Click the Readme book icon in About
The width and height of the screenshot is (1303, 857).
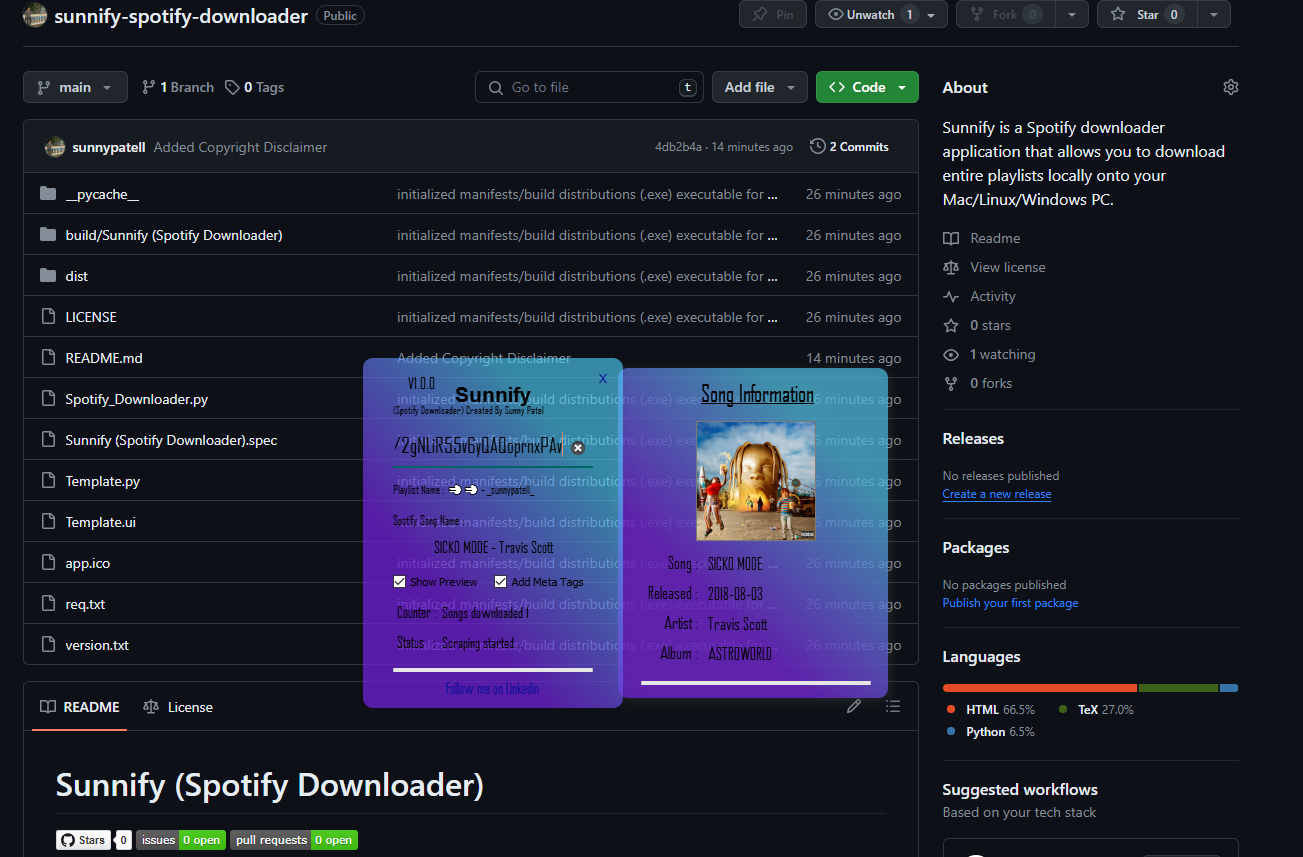coord(951,238)
